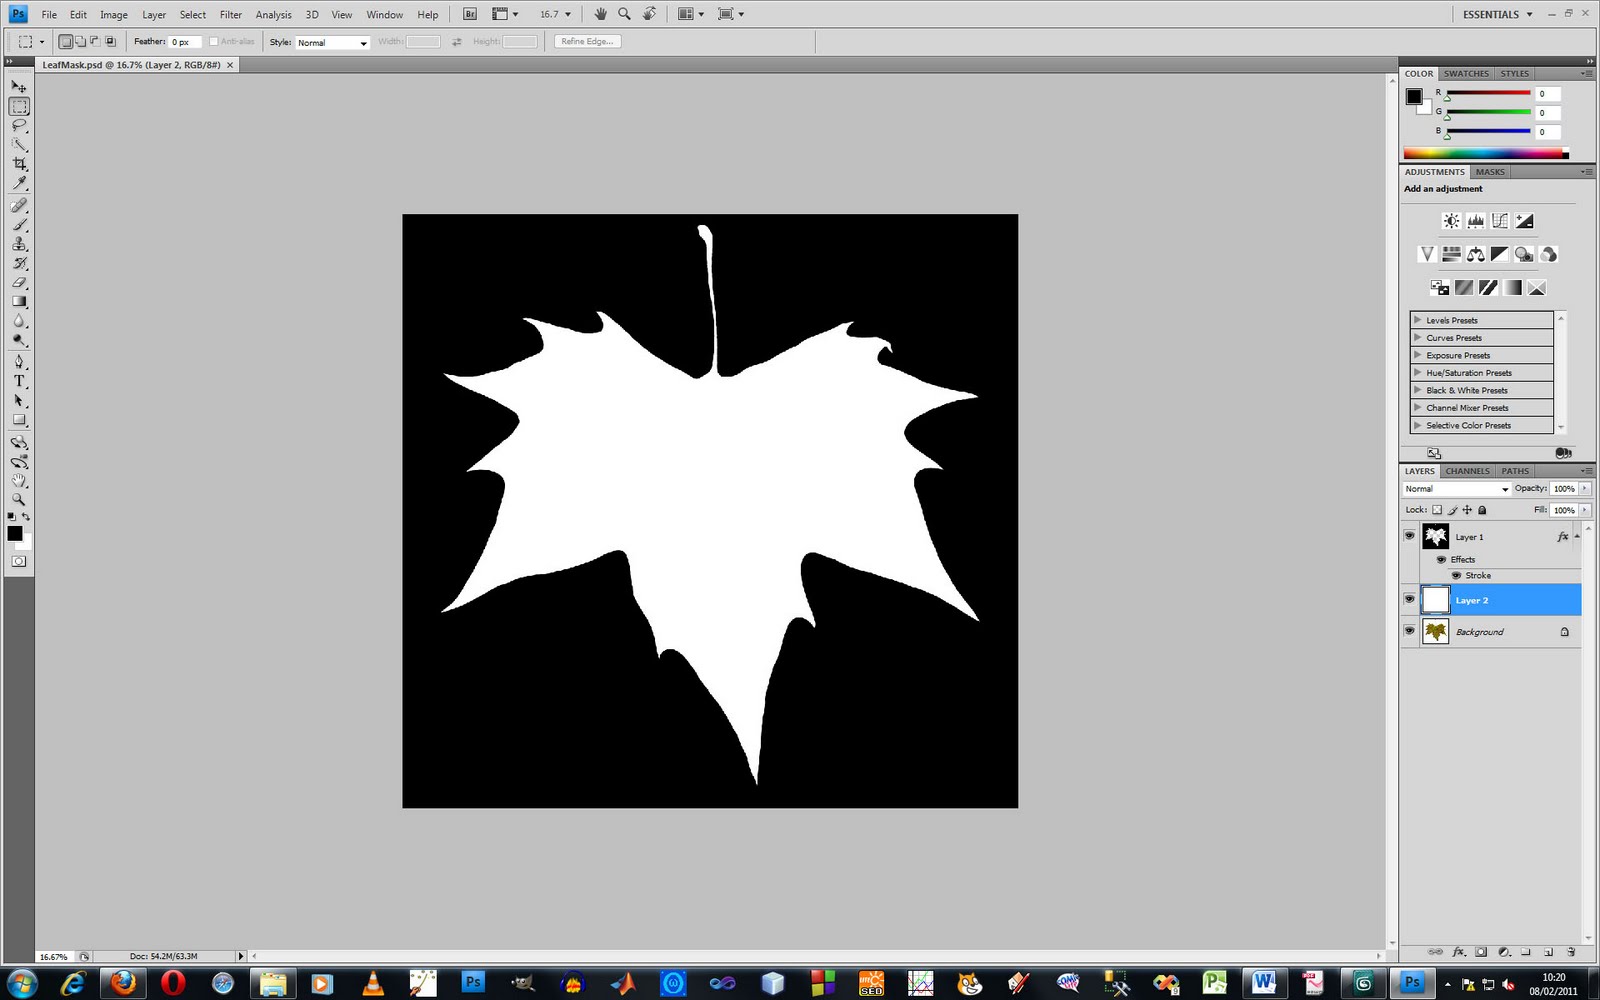Click Launch Bridge in the application bar
The width and height of the screenshot is (1600, 1000).
click(468, 14)
